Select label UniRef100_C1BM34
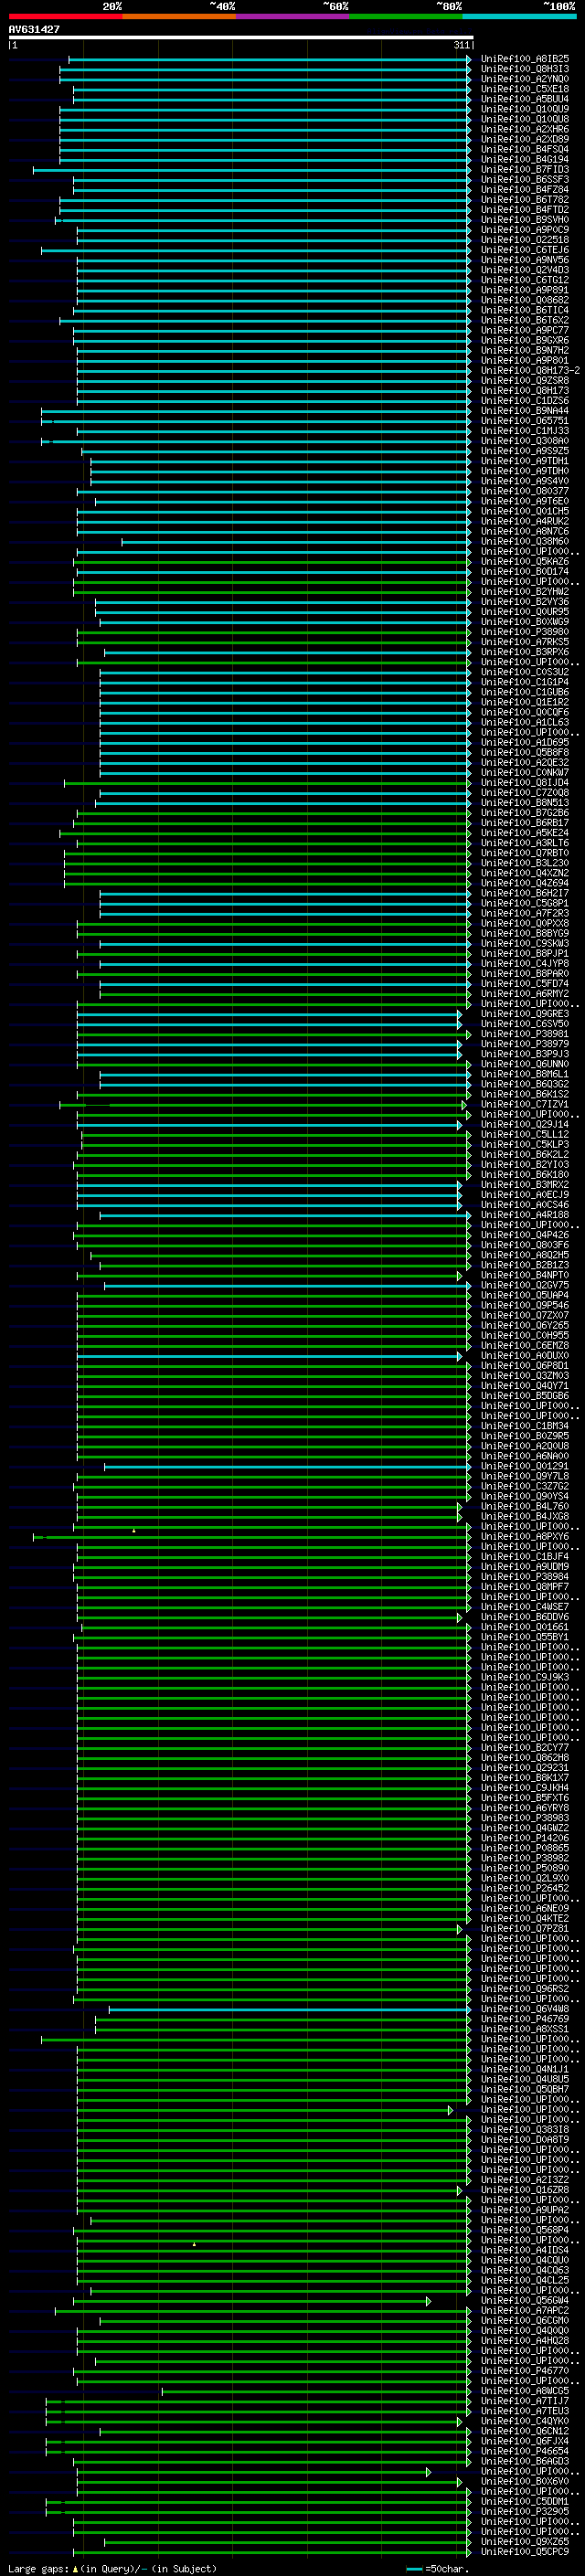This screenshot has height=2576, width=585. 524,1426
